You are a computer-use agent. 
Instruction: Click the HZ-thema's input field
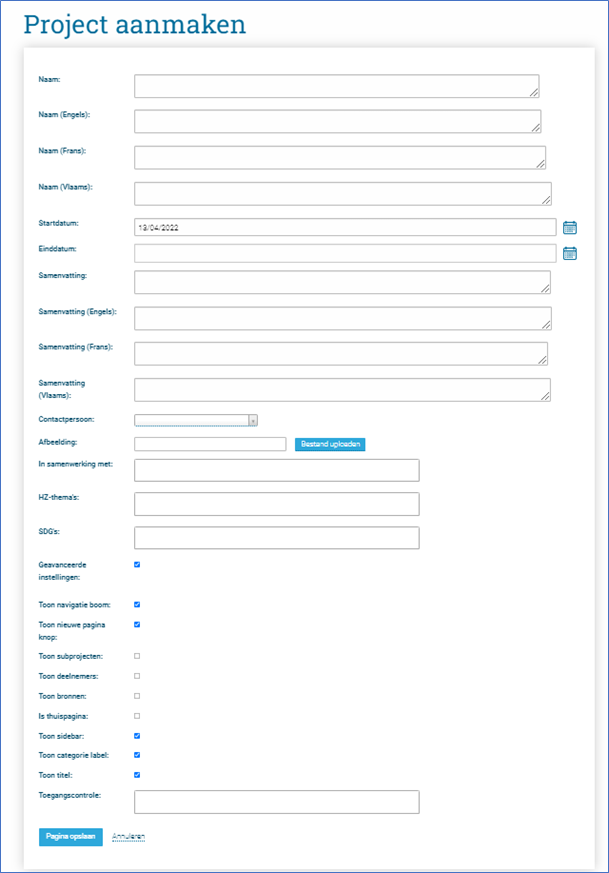pos(277,504)
